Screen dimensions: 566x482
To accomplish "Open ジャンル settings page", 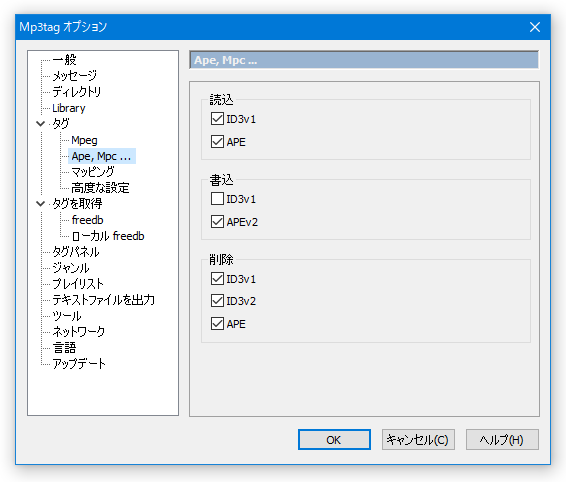I will pyautogui.click(x=71, y=268).
